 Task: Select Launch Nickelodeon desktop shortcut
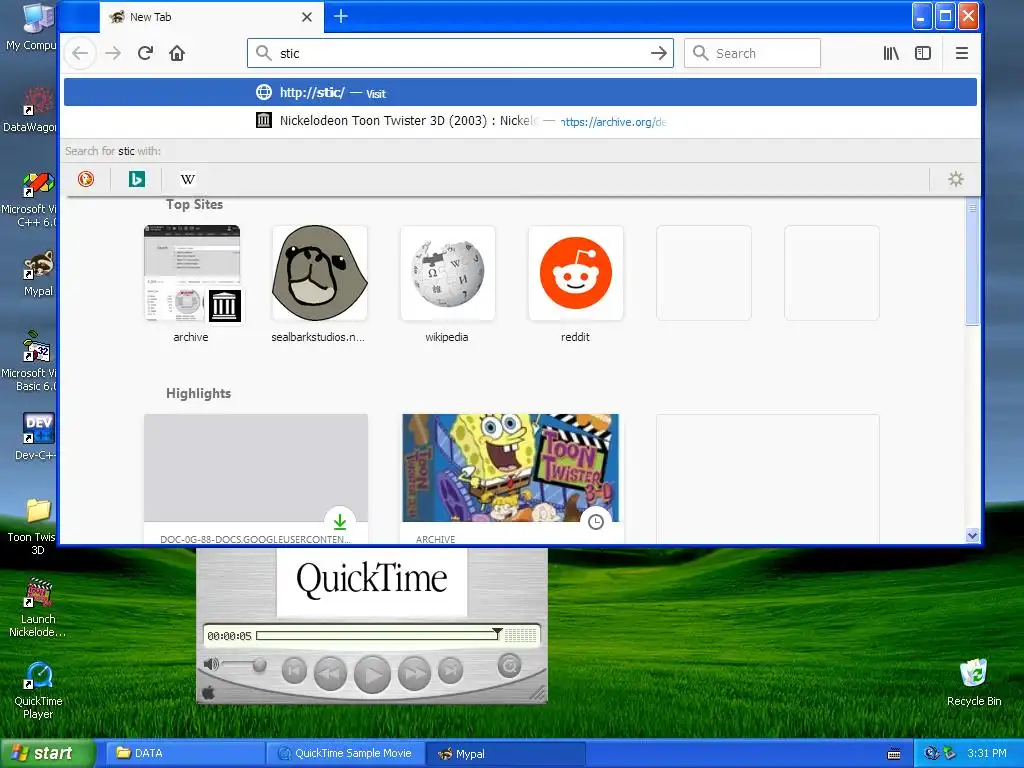pyautogui.click(x=38, y=607)
